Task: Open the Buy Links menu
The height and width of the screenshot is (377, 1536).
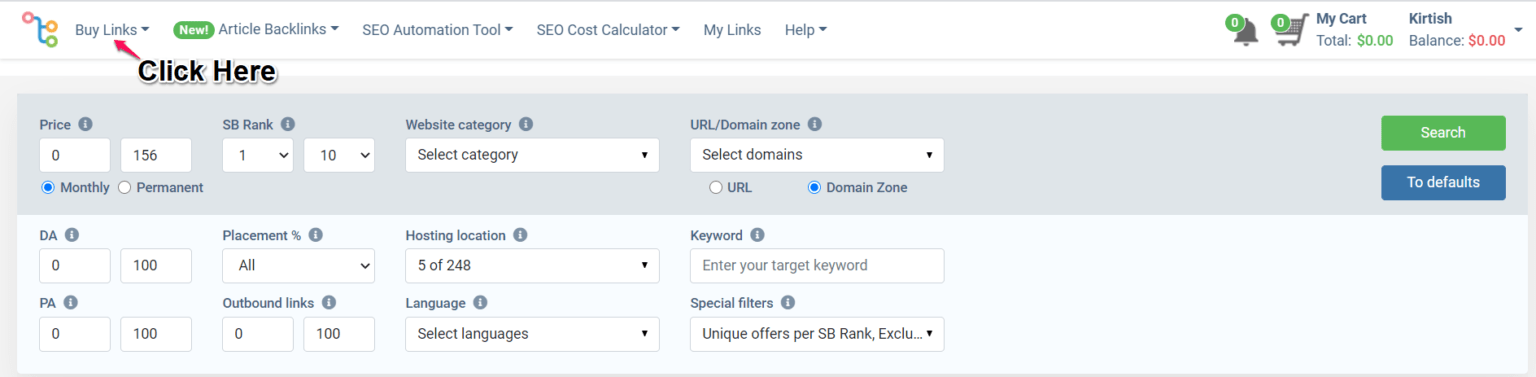Action: pos(112,30)
